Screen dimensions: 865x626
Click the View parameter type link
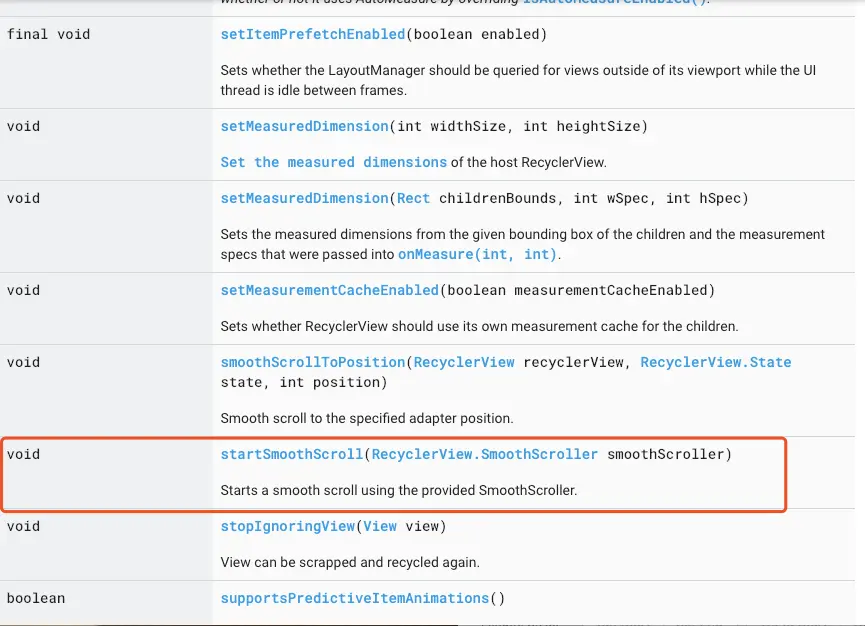point(380,526)
